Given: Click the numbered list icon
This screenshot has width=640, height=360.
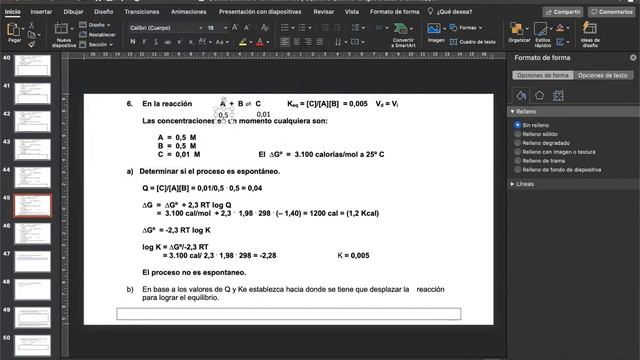Looking at the screenshot, I should pyautogui.click(x=302, y=28).
